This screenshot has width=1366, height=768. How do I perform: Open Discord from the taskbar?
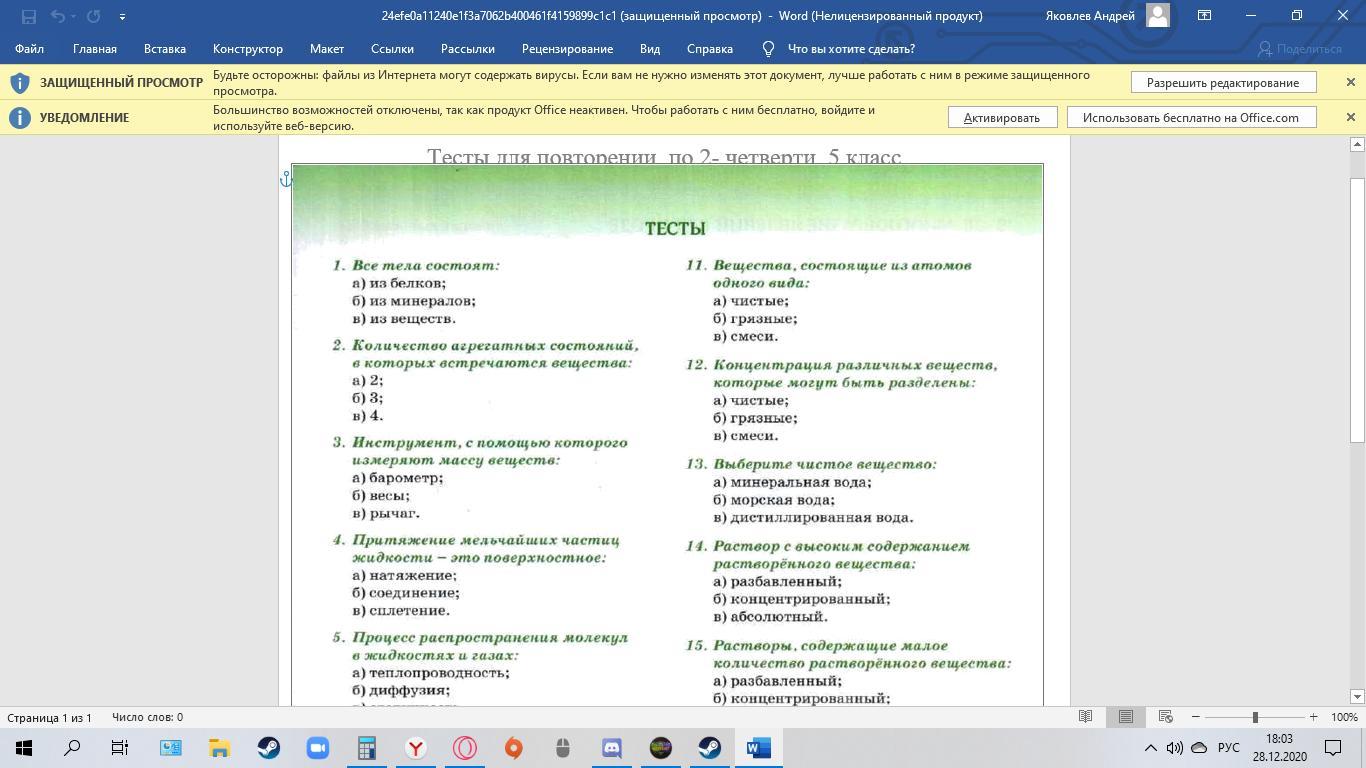611,748
